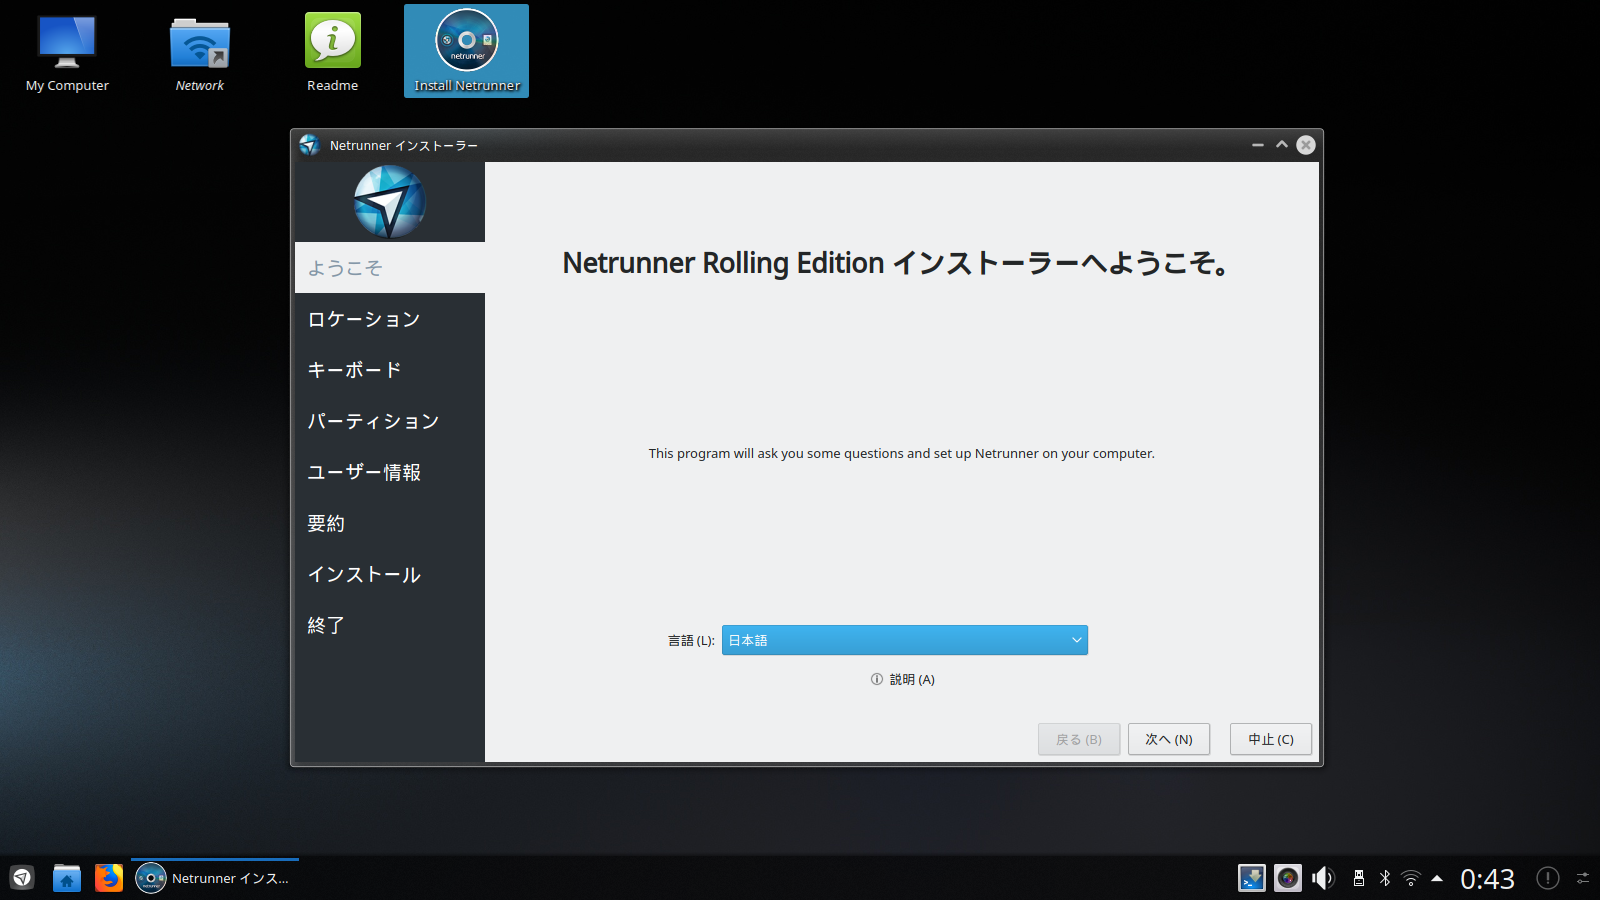This screenshot has height=900, width=1600.
Task: Launch Firefox from the taskbar
Action: 108,877
